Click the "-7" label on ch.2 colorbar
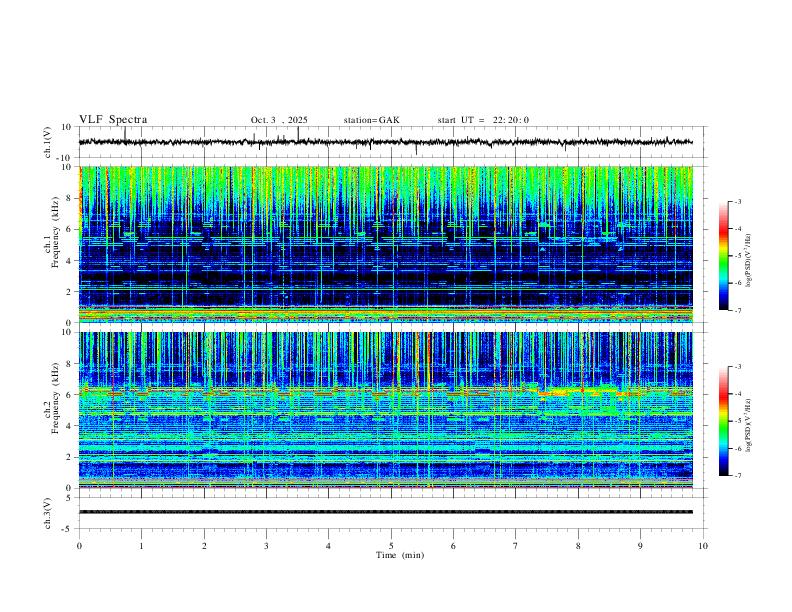This screenshot has width=792, height=612. point(737,475)
